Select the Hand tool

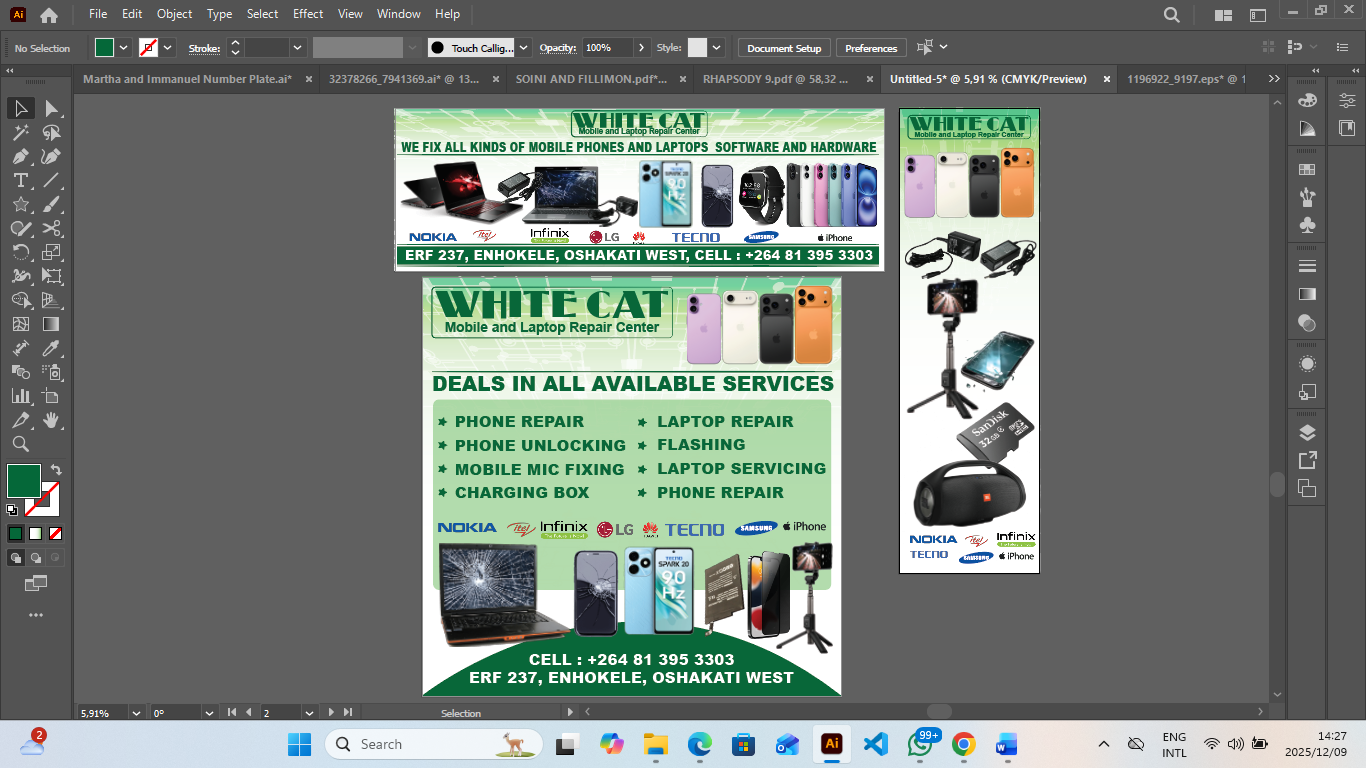tap(52, 420)
